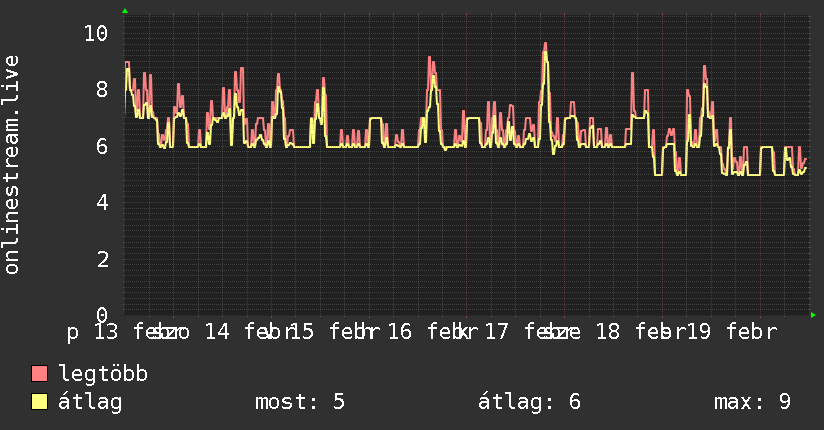
Task: Click the y-axis label 10
Action: pos(96,34)
